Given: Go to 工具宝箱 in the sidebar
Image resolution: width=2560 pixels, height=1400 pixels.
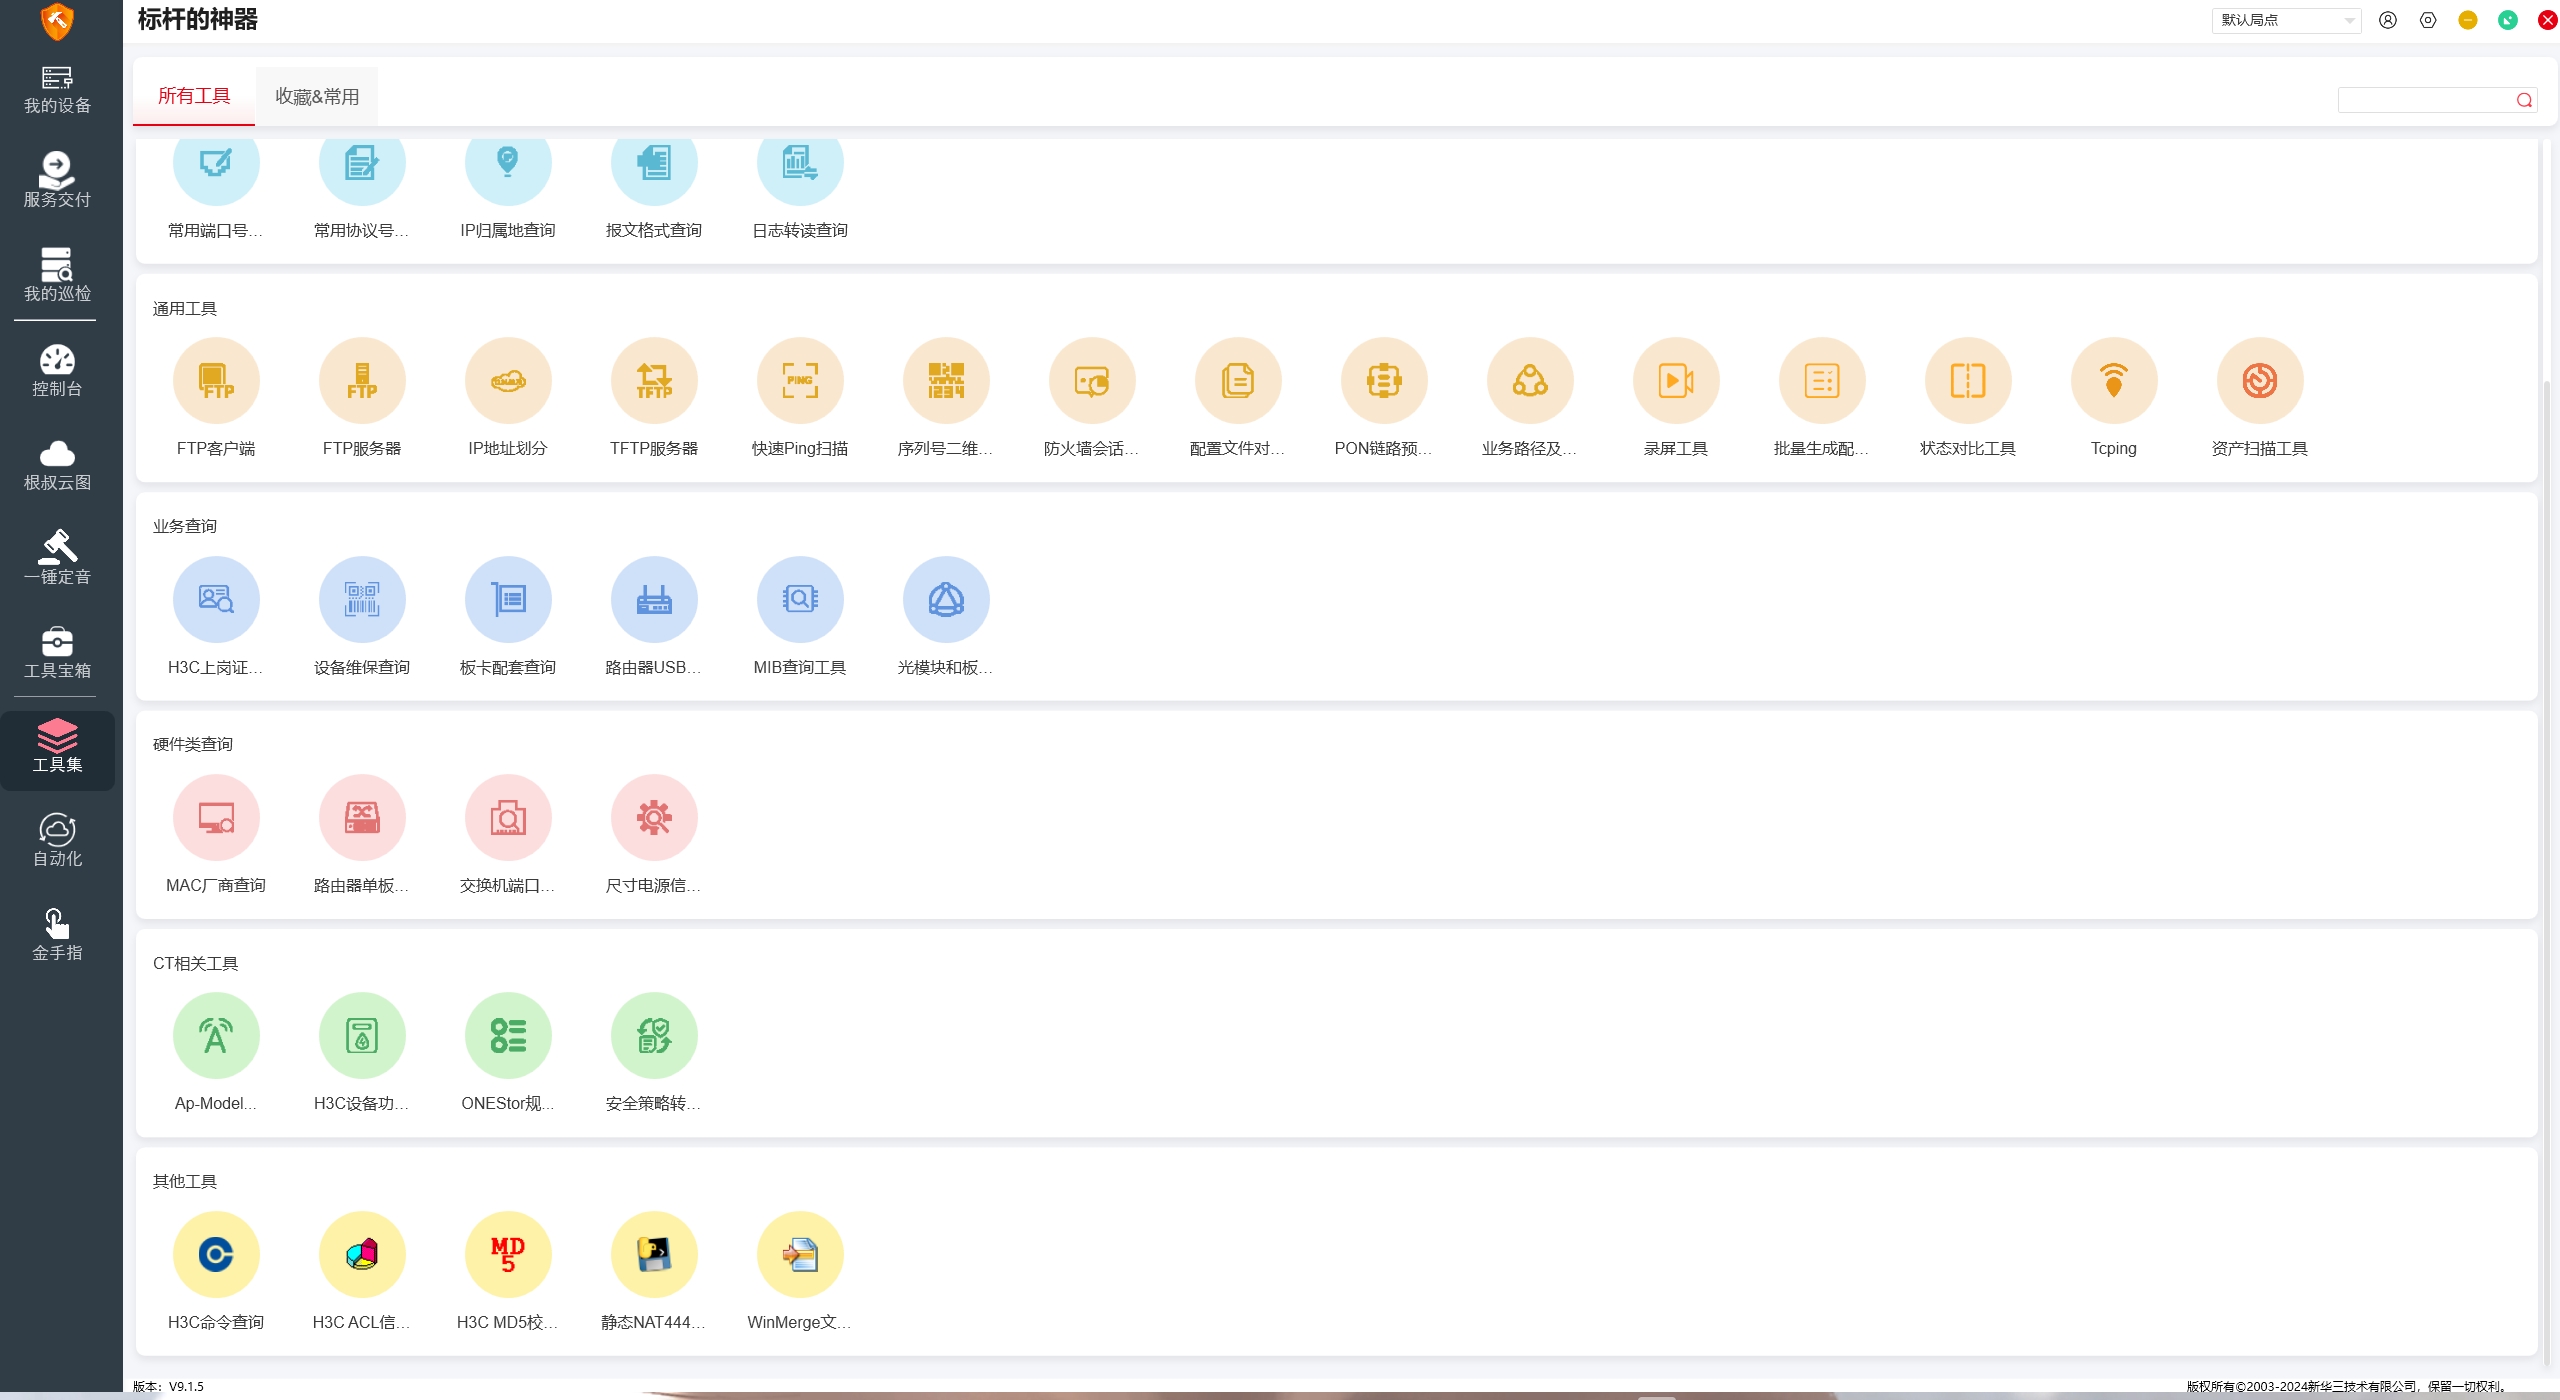Looking at the screenshot, I should [57, 652].
